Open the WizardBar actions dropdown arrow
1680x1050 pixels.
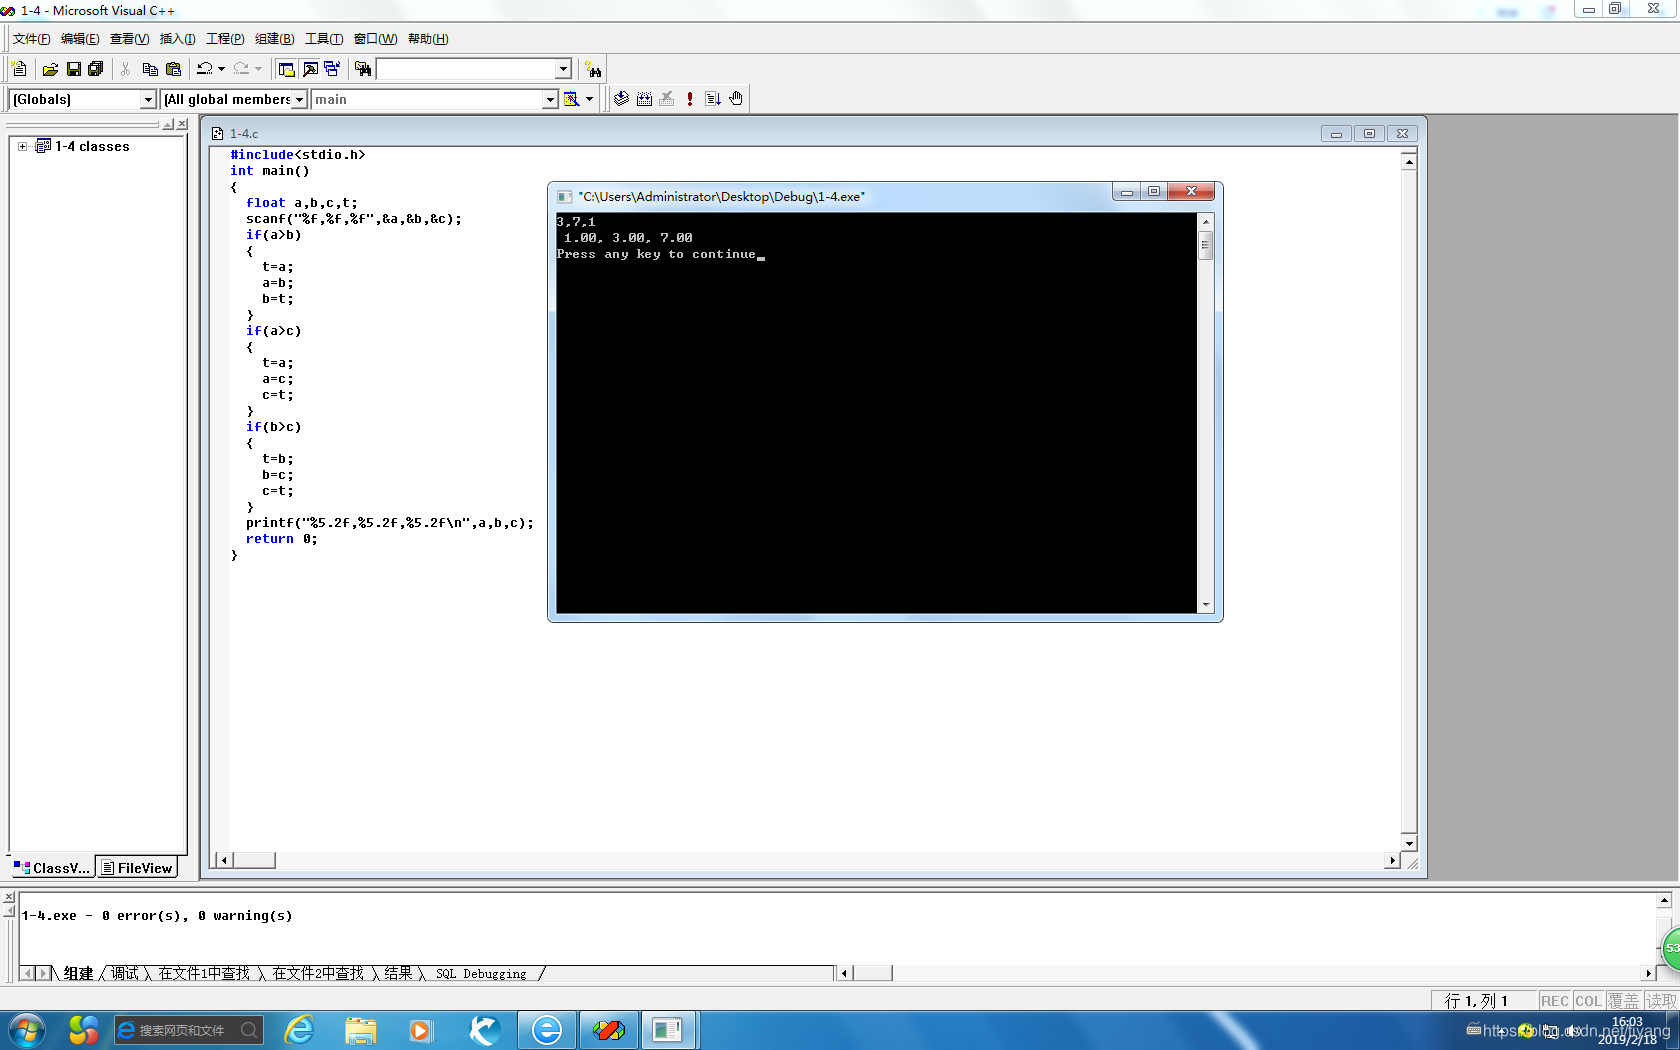(589, 99)
